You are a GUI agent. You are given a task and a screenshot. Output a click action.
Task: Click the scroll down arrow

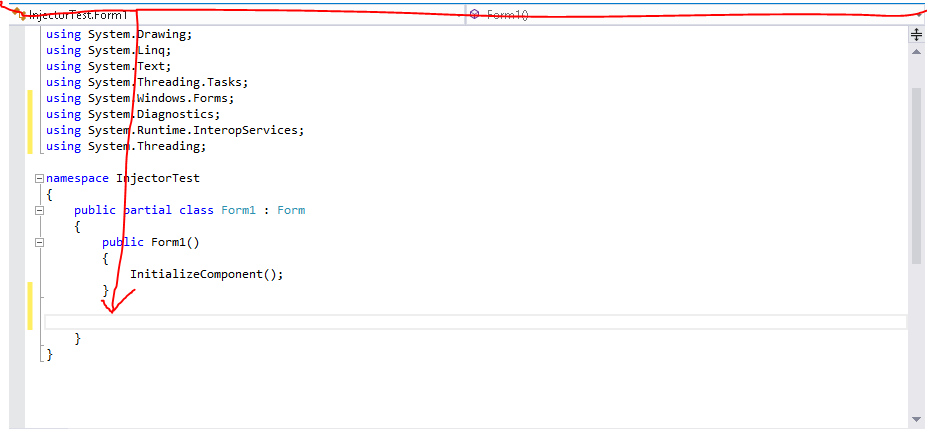tap(915, 418)
